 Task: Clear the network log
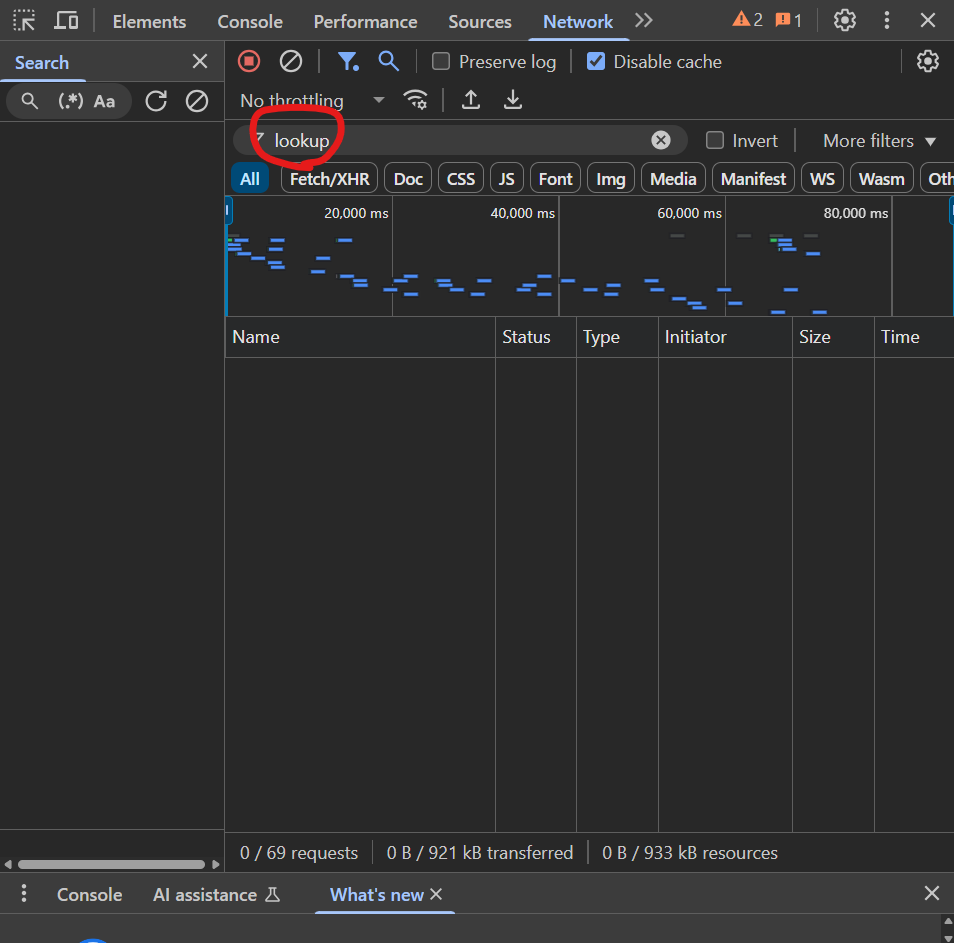click(291, 61)
